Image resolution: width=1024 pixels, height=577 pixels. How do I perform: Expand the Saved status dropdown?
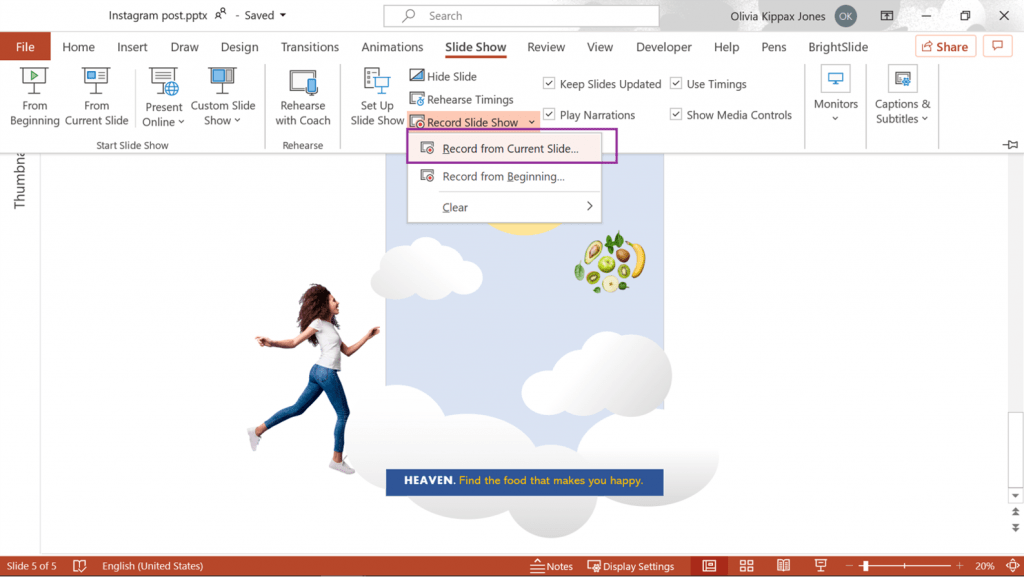(283, 15)
